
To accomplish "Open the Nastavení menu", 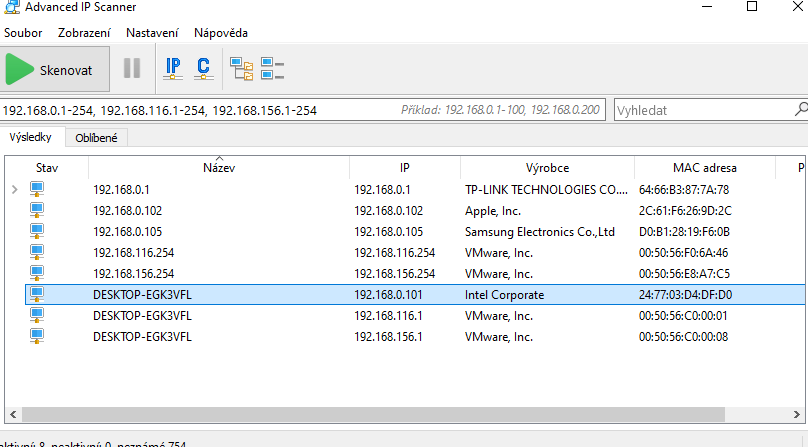I will pyautogui.click(x=152, y=33).
